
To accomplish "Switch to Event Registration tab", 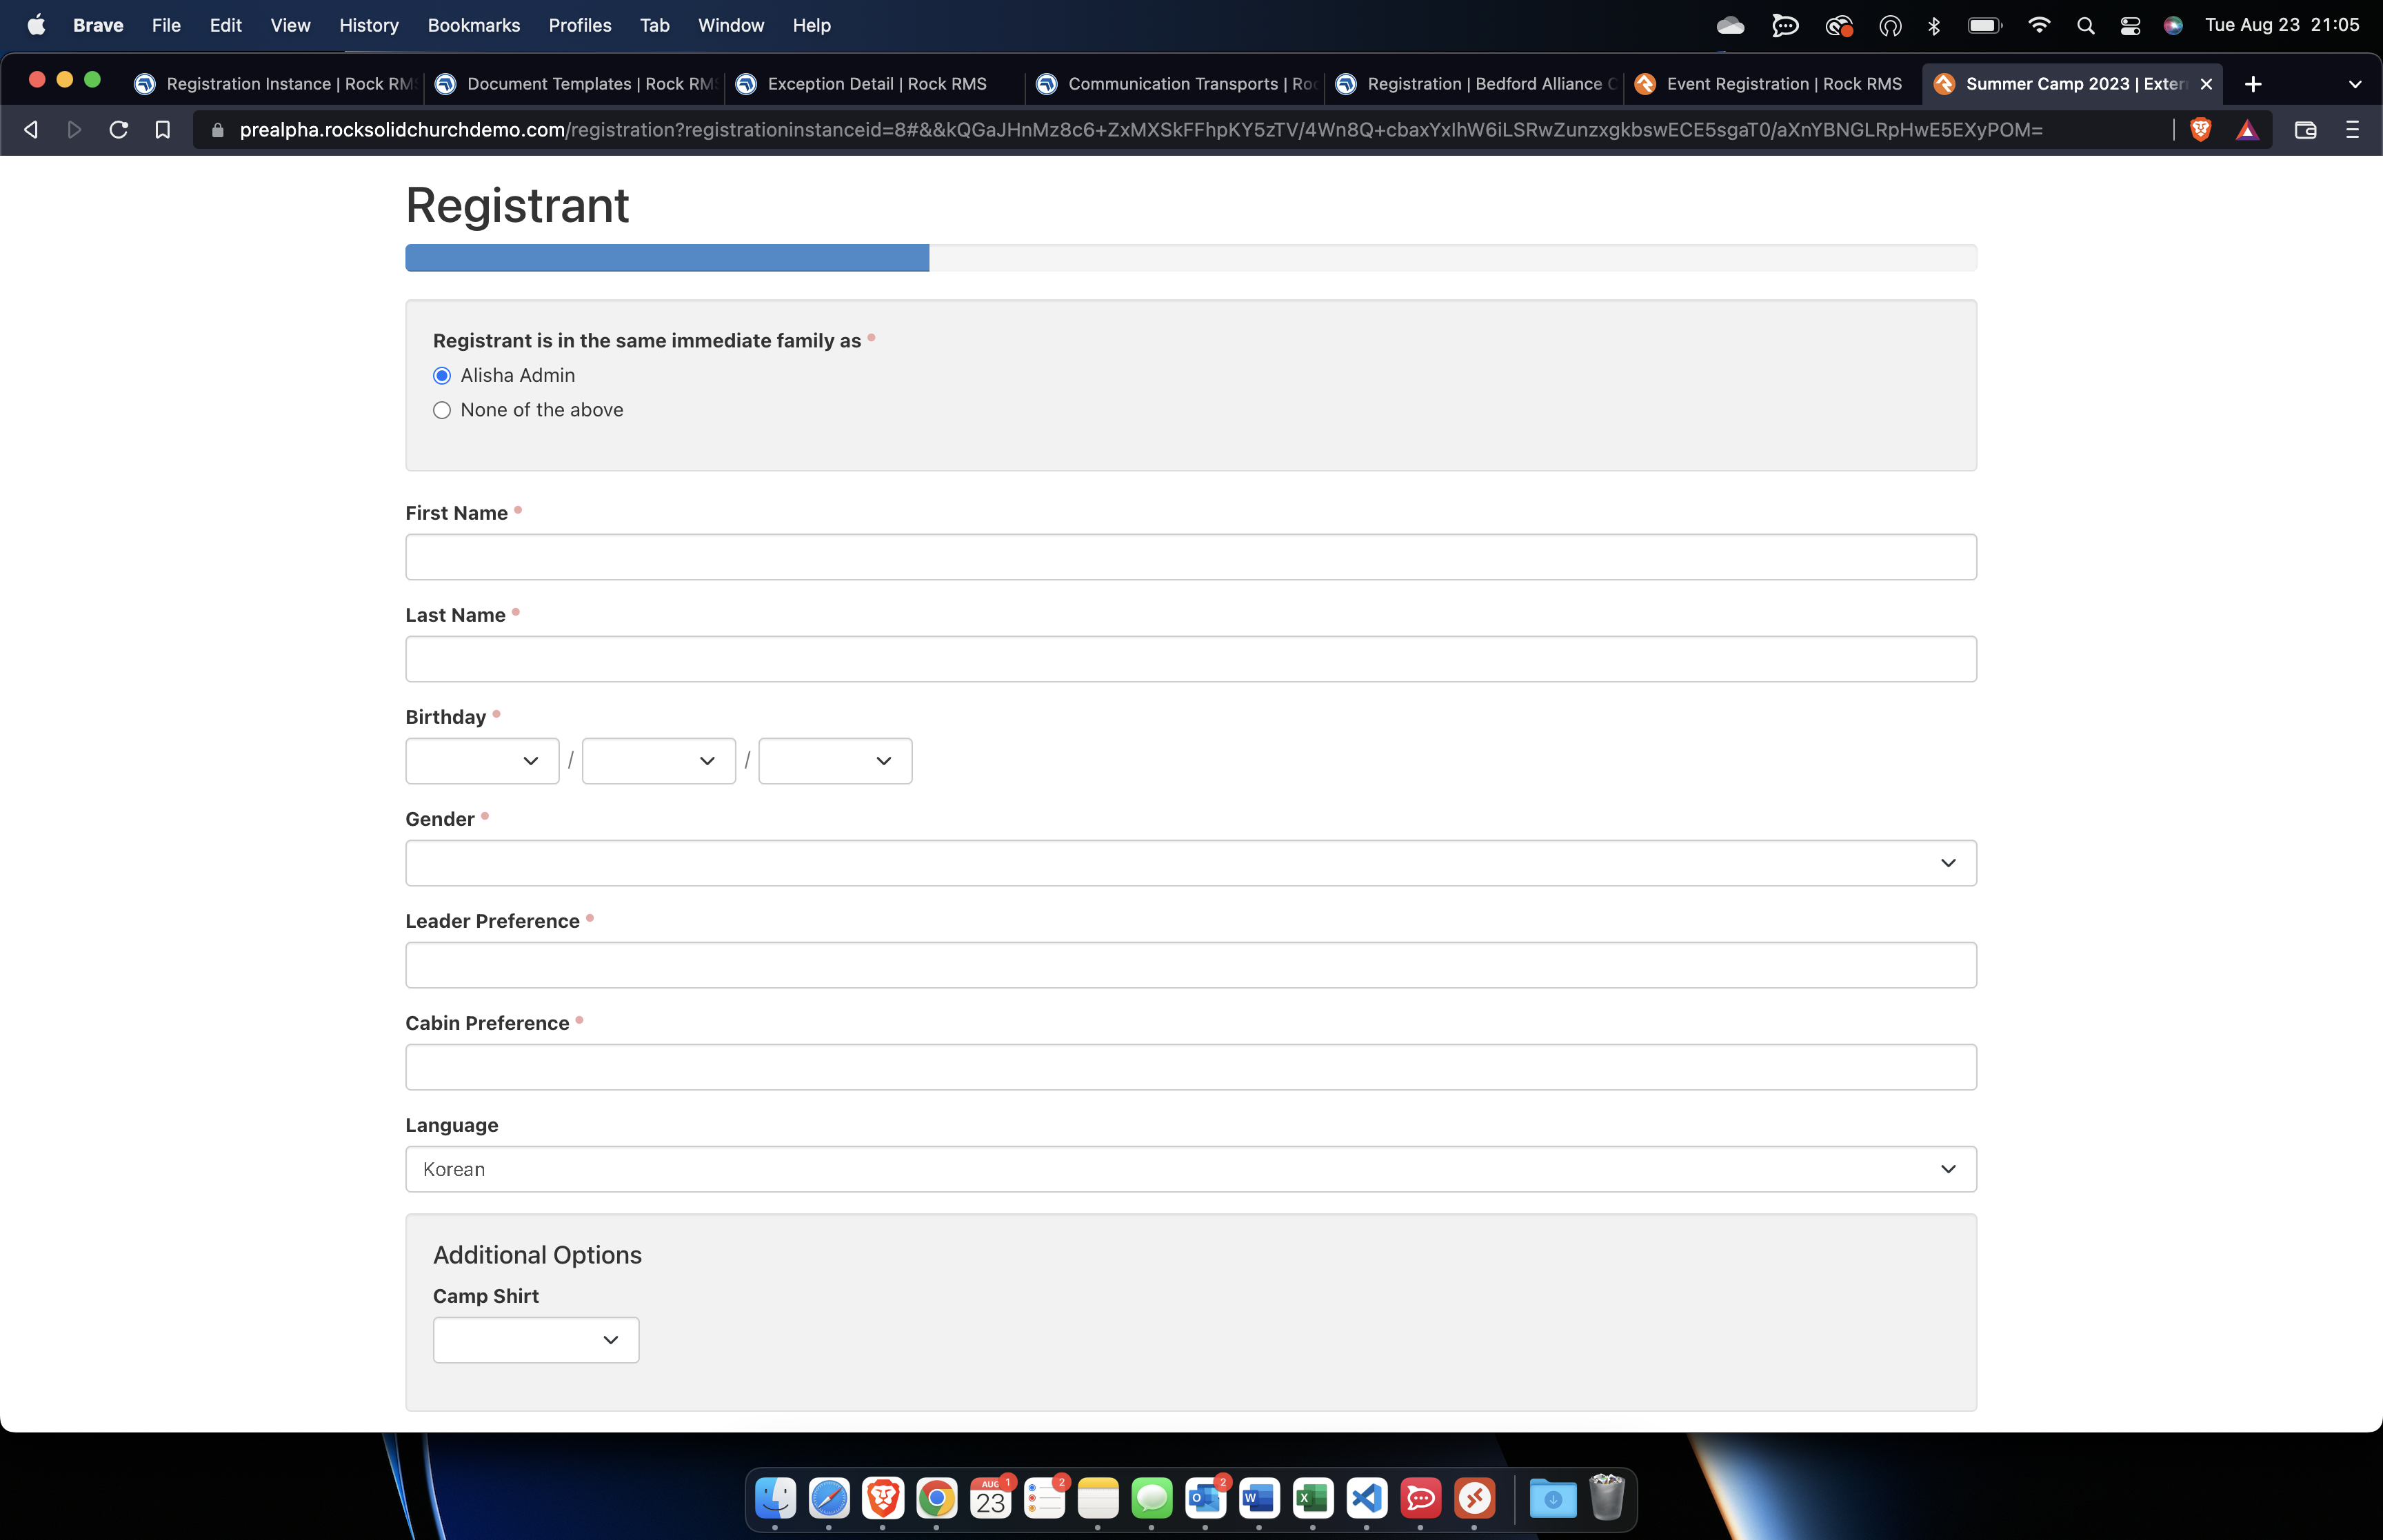I will pos(1772,84).
